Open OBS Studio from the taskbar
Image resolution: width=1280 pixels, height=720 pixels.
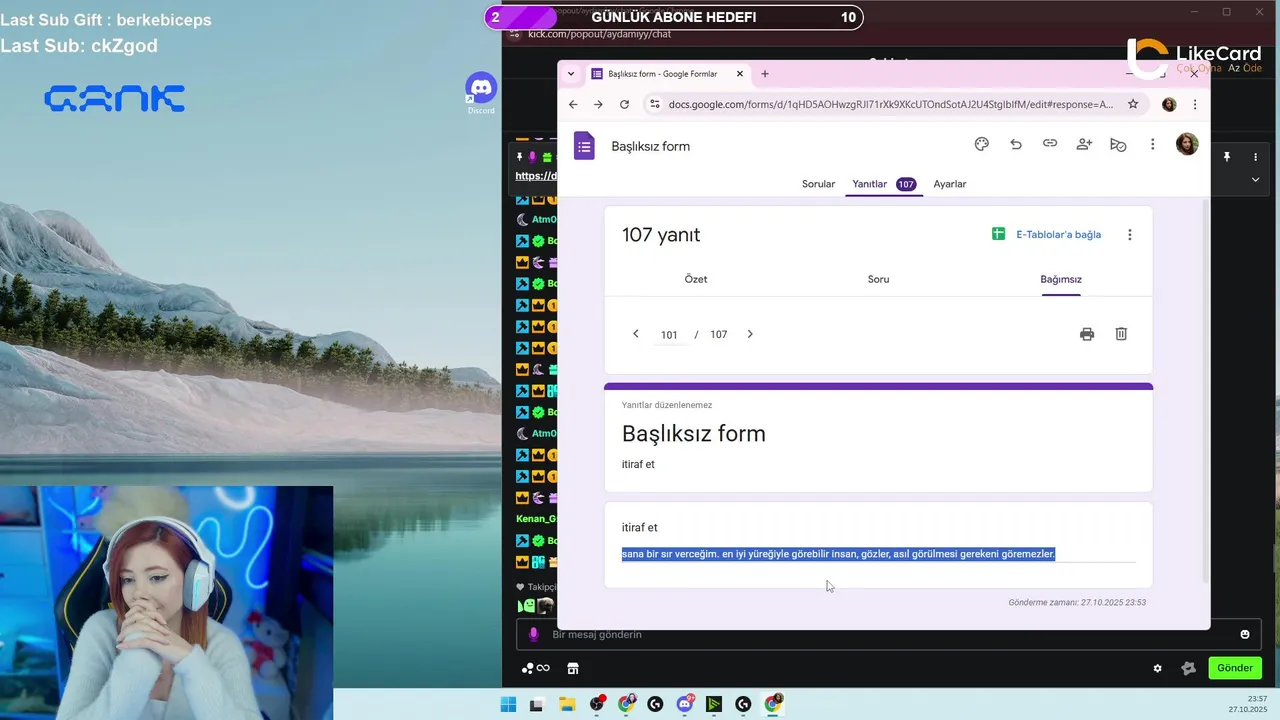click(x=597, y=704)
